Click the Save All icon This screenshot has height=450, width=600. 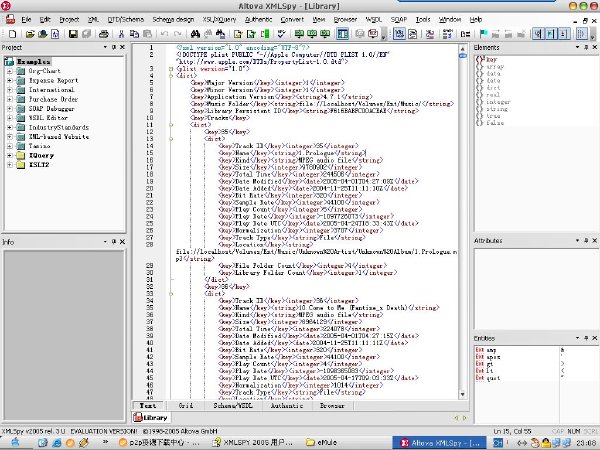coord(86,34)
